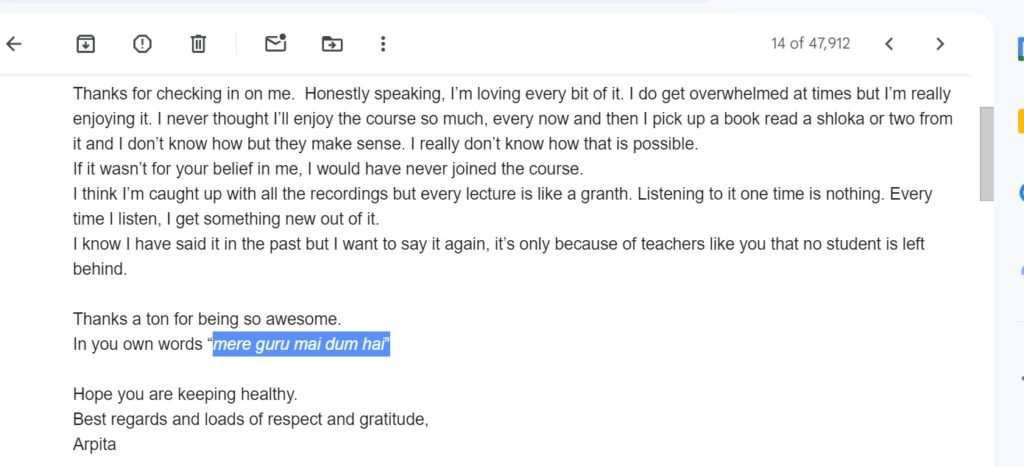1024x467 pixels.
Task: Open the Move to folder icon
Action: (x=332, y=44)
